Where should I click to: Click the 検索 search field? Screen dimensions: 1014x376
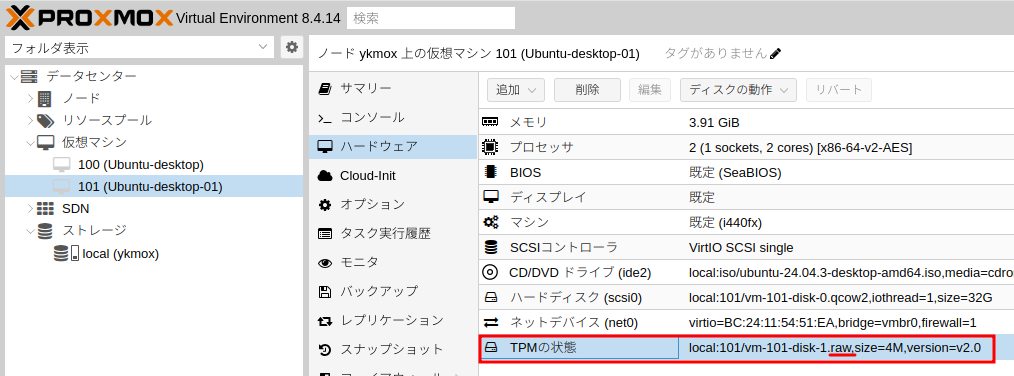tap(431, 18)
